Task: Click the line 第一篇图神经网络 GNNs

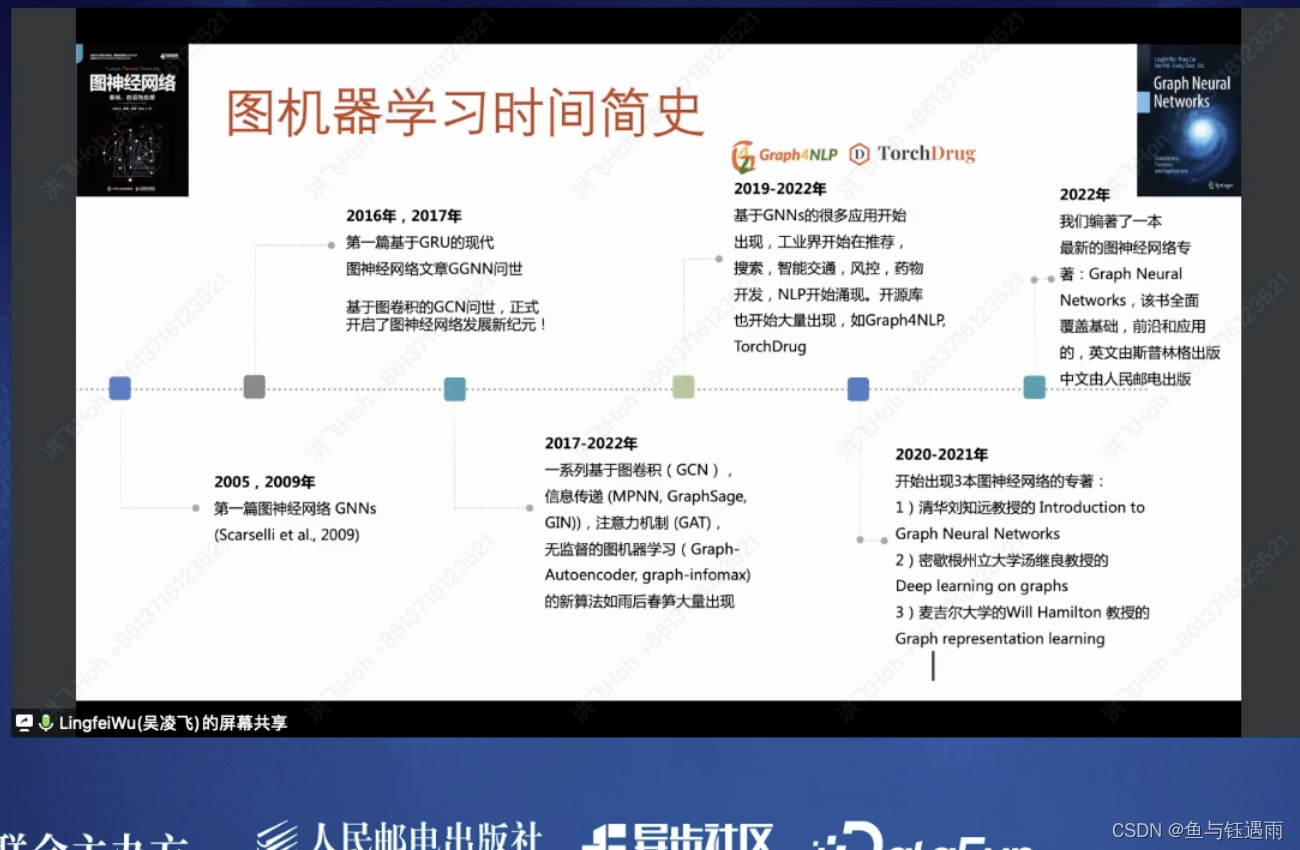Action: (295, 508)
